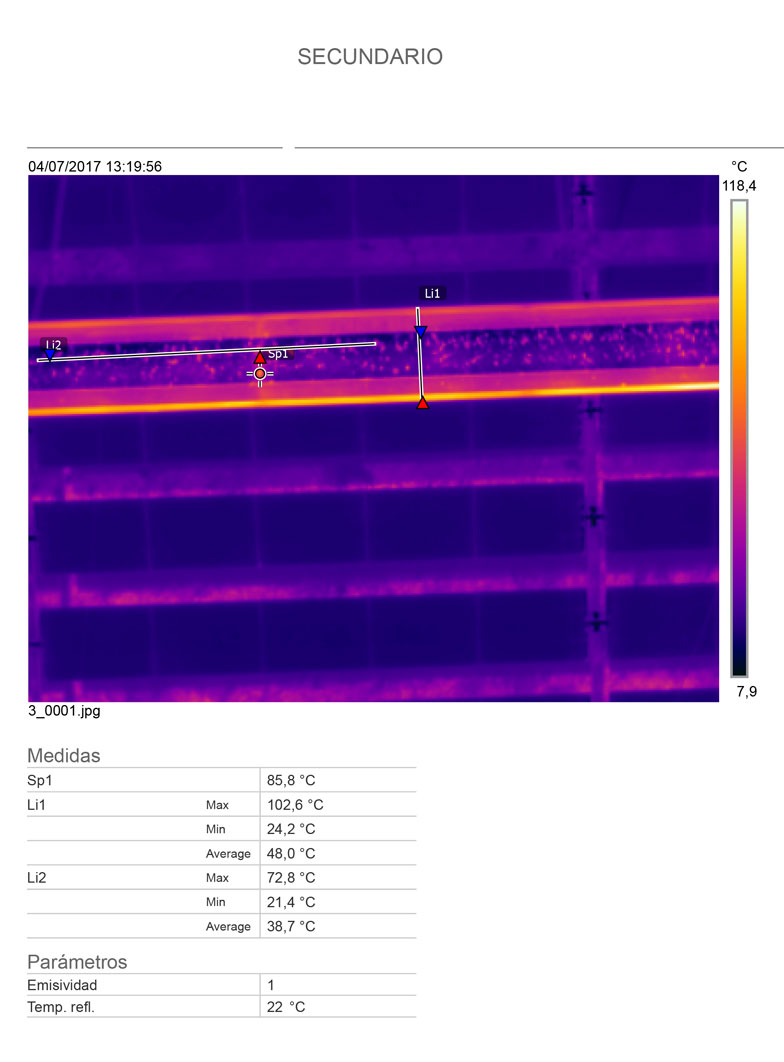Image resolution: width=784 pixels, height=1062 pixels.
Task: Click the temperature color scale bar
Action: [x=739, y=438]
